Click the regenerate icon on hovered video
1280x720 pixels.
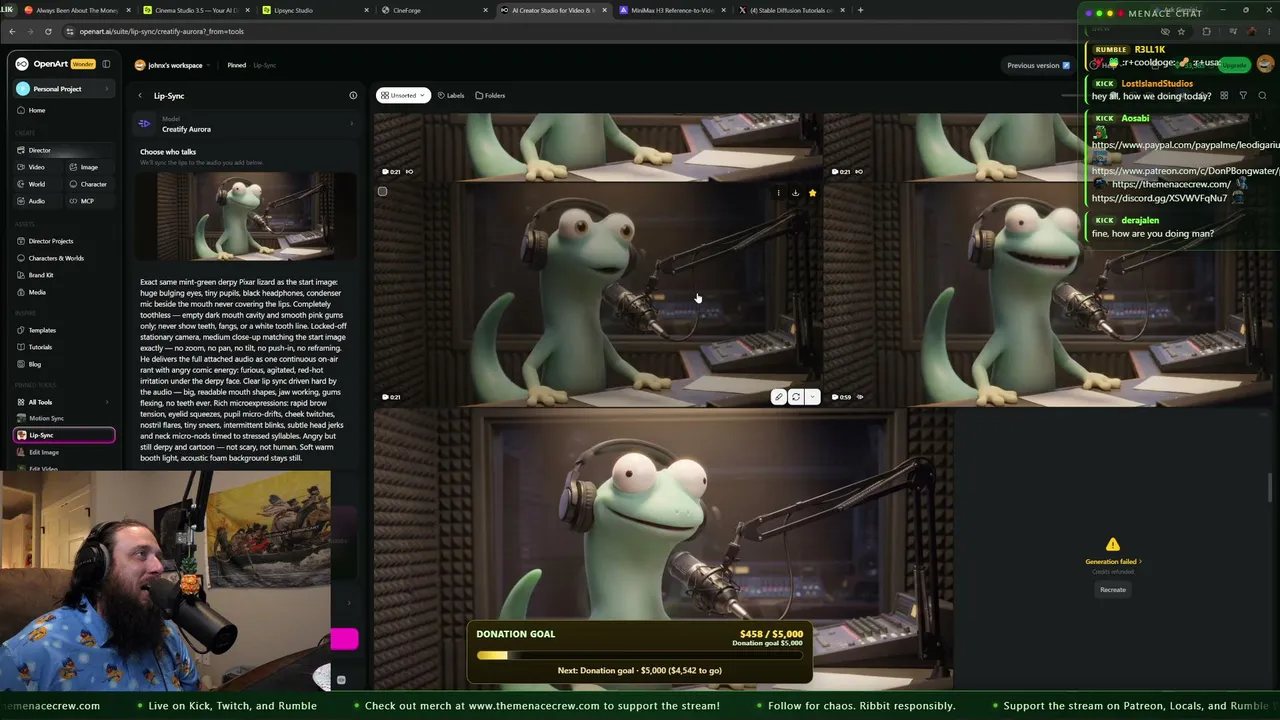tap(796, 397)
